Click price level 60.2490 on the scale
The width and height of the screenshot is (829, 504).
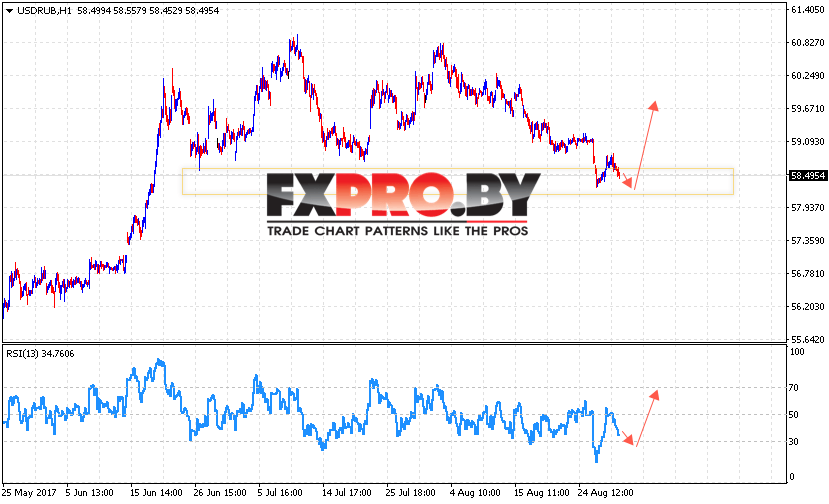pyautogui.click(x=807, y=76)
